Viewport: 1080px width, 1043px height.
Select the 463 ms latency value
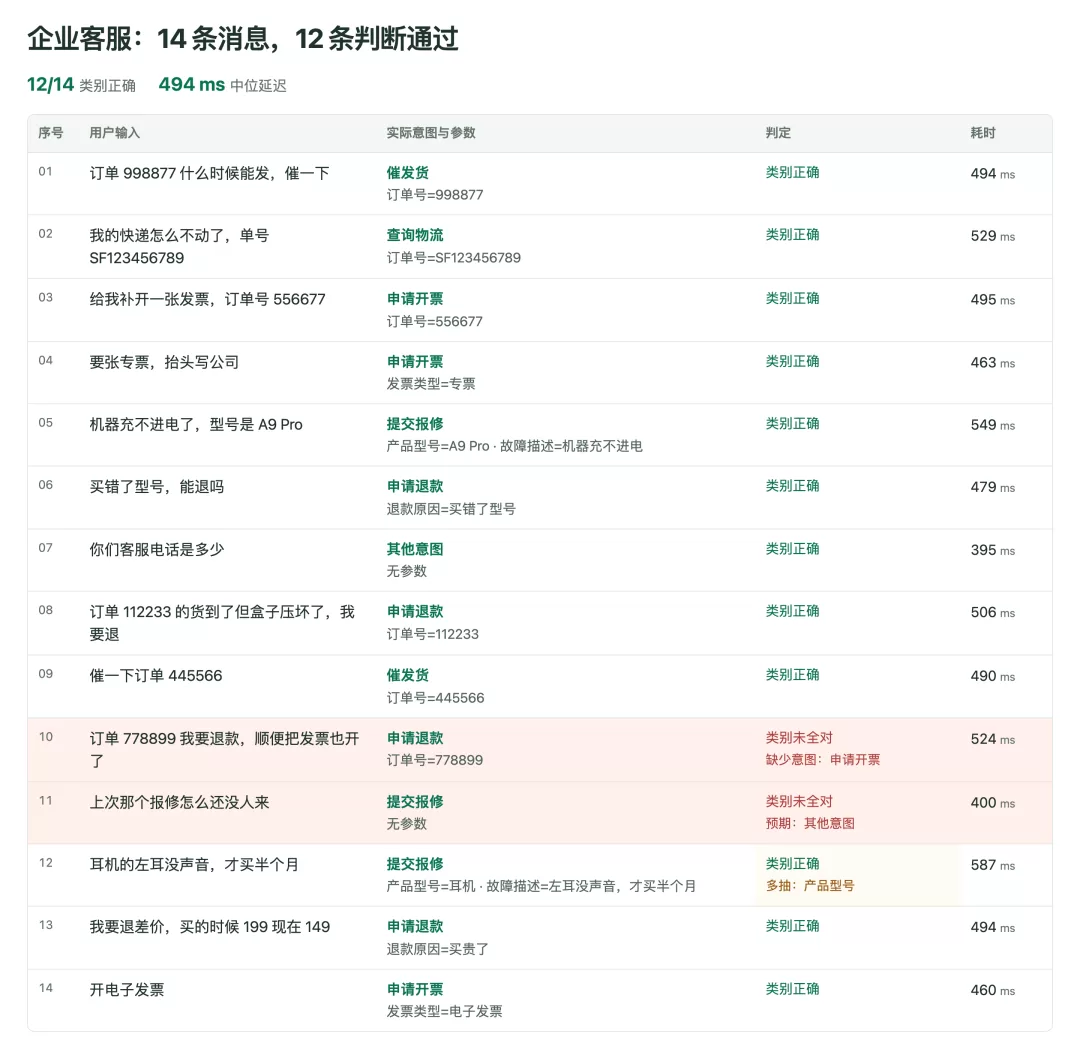tap(993, 363)
